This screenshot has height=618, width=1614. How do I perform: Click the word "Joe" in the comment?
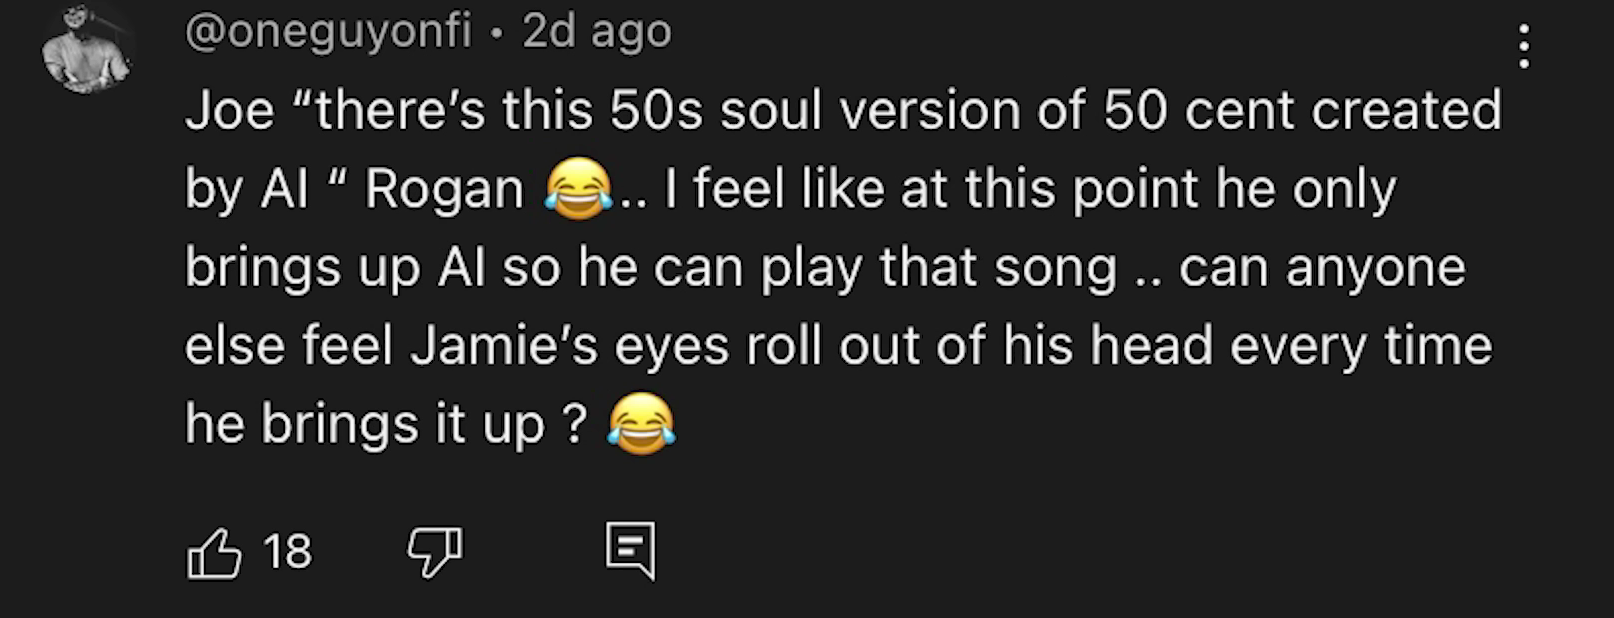pos(230,110)
